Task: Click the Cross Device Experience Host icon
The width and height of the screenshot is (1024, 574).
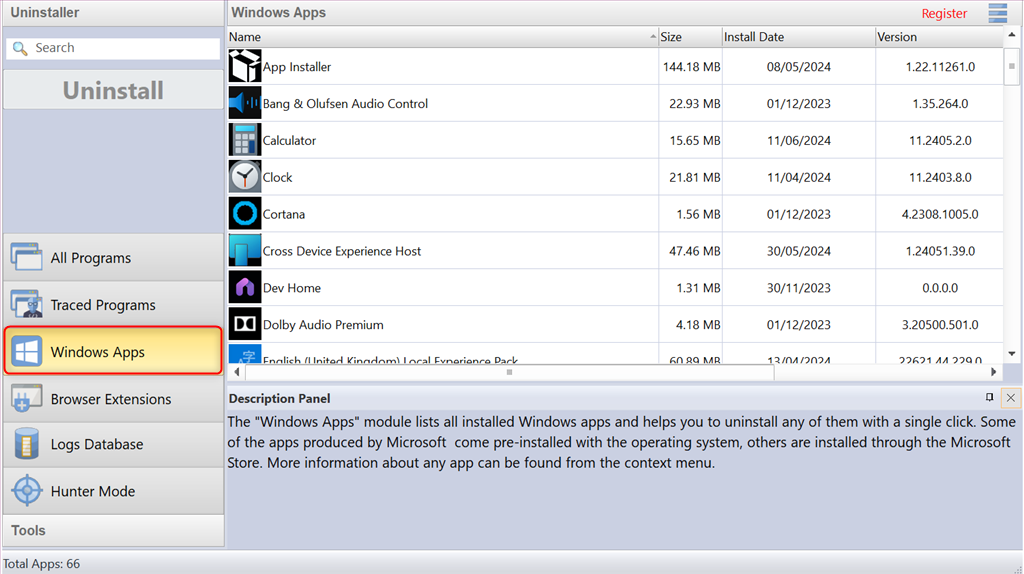Action: point(245,251)
